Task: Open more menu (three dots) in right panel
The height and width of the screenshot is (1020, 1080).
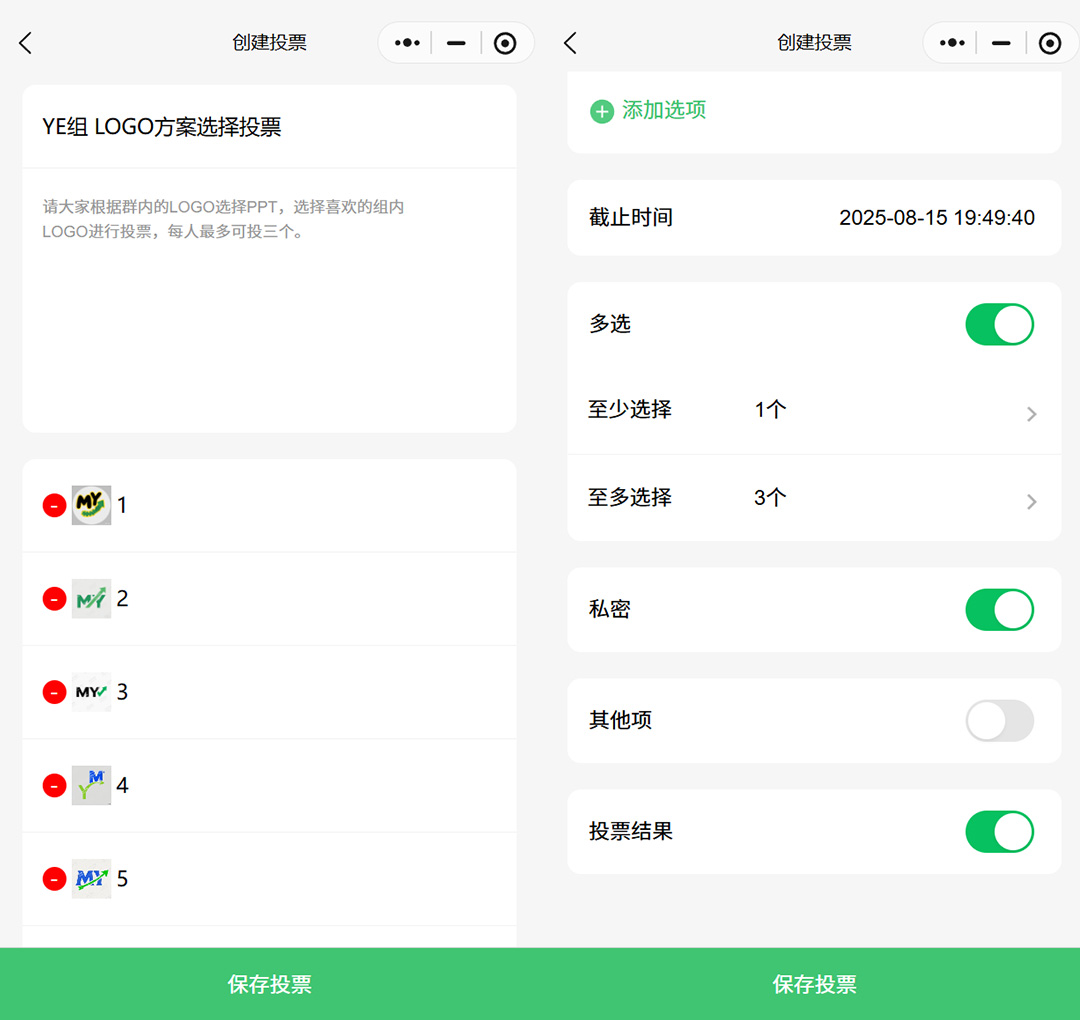Action: [952, 43]
